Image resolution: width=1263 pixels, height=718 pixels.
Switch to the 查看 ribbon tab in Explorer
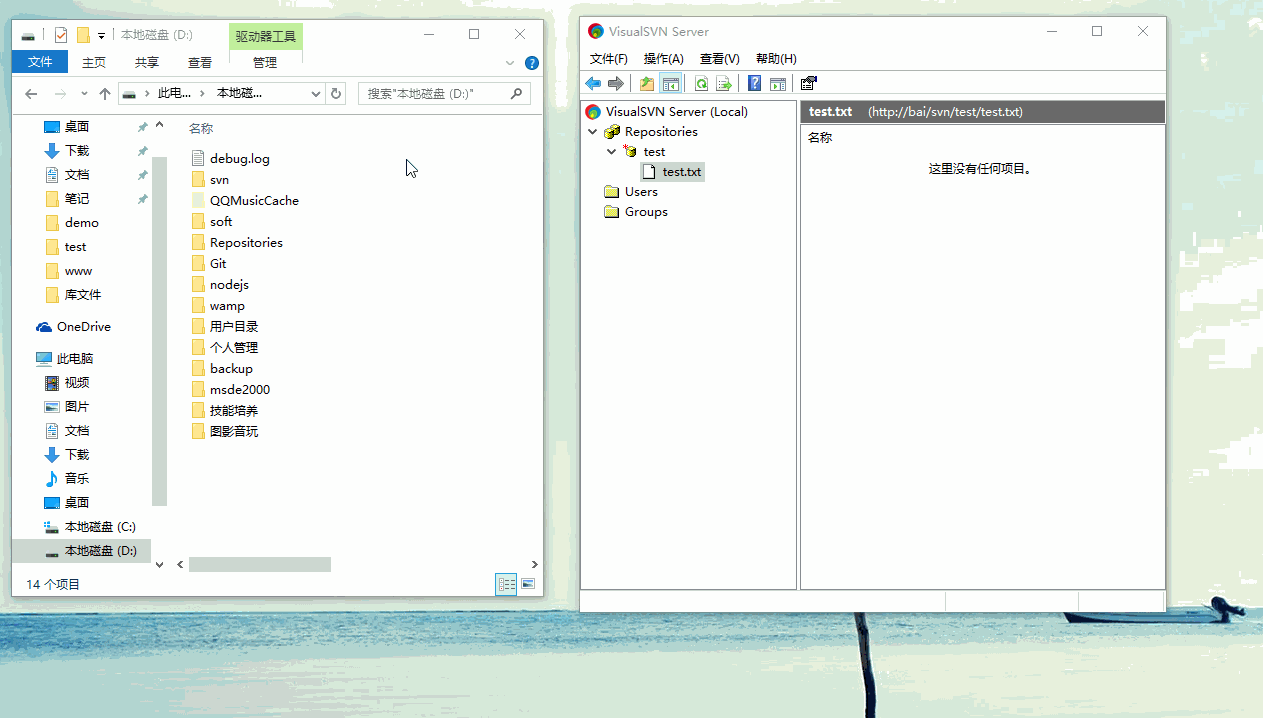[200, 62]
